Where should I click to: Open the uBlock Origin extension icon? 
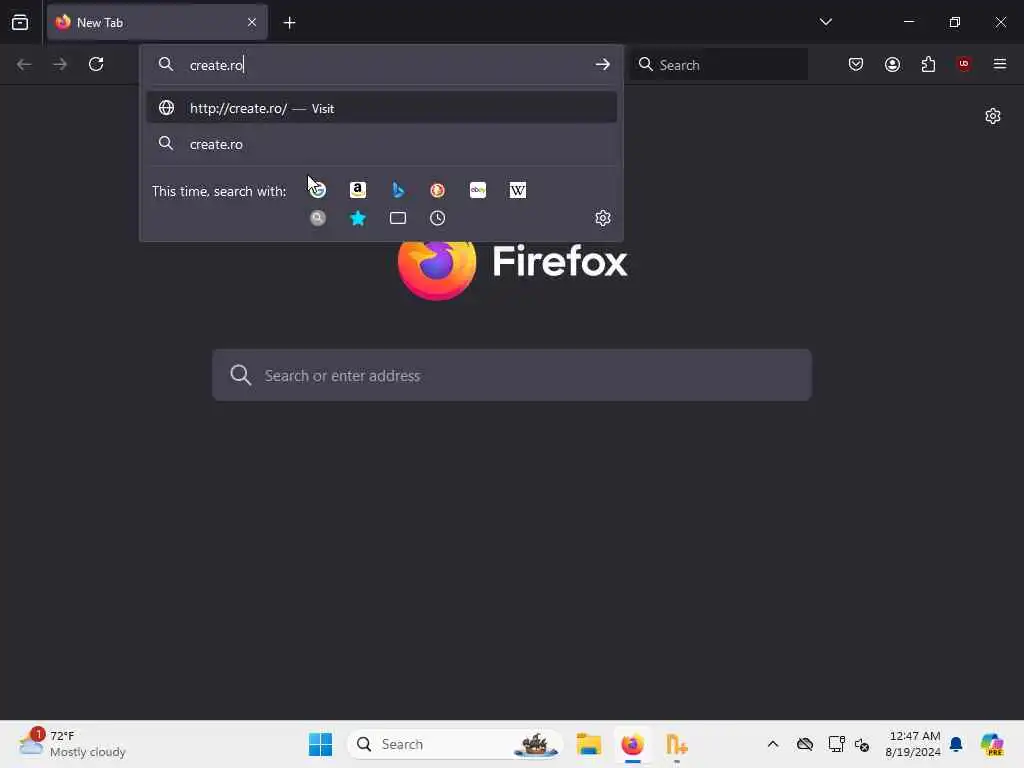pos(964,64)
